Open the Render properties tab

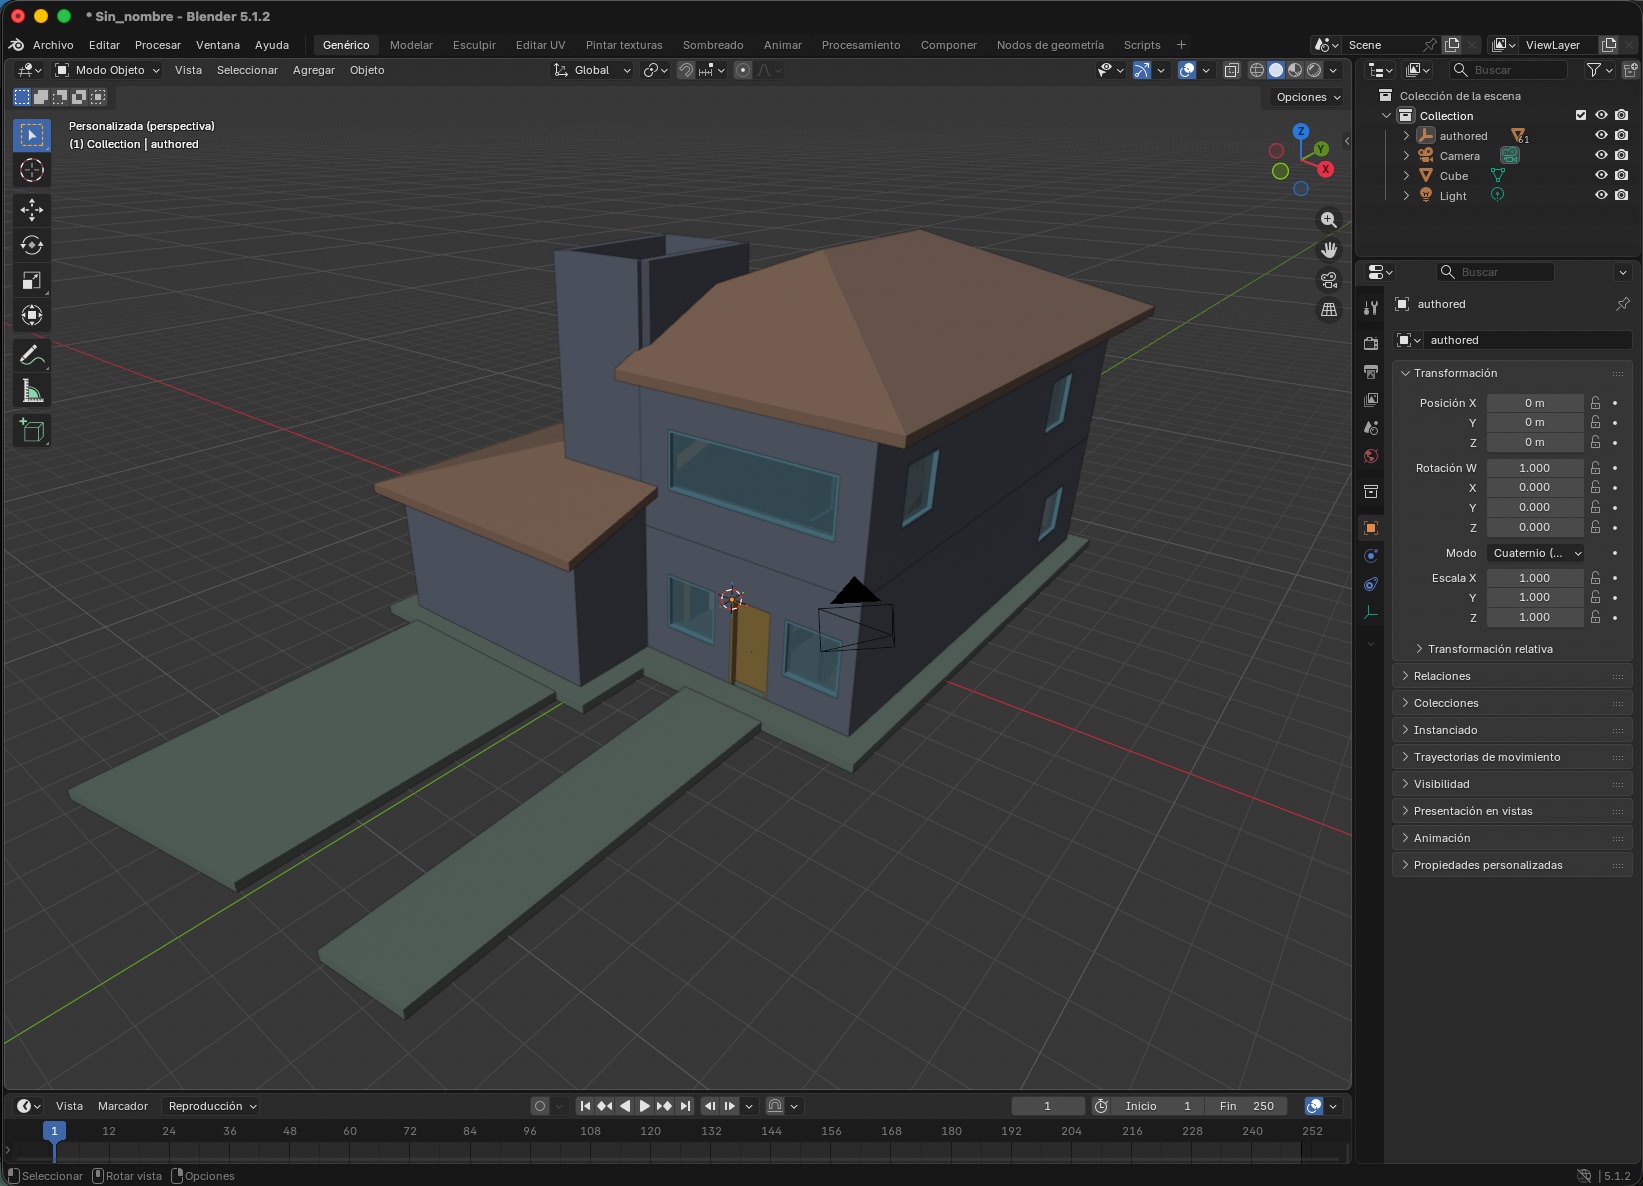(x=1371, y=344)
